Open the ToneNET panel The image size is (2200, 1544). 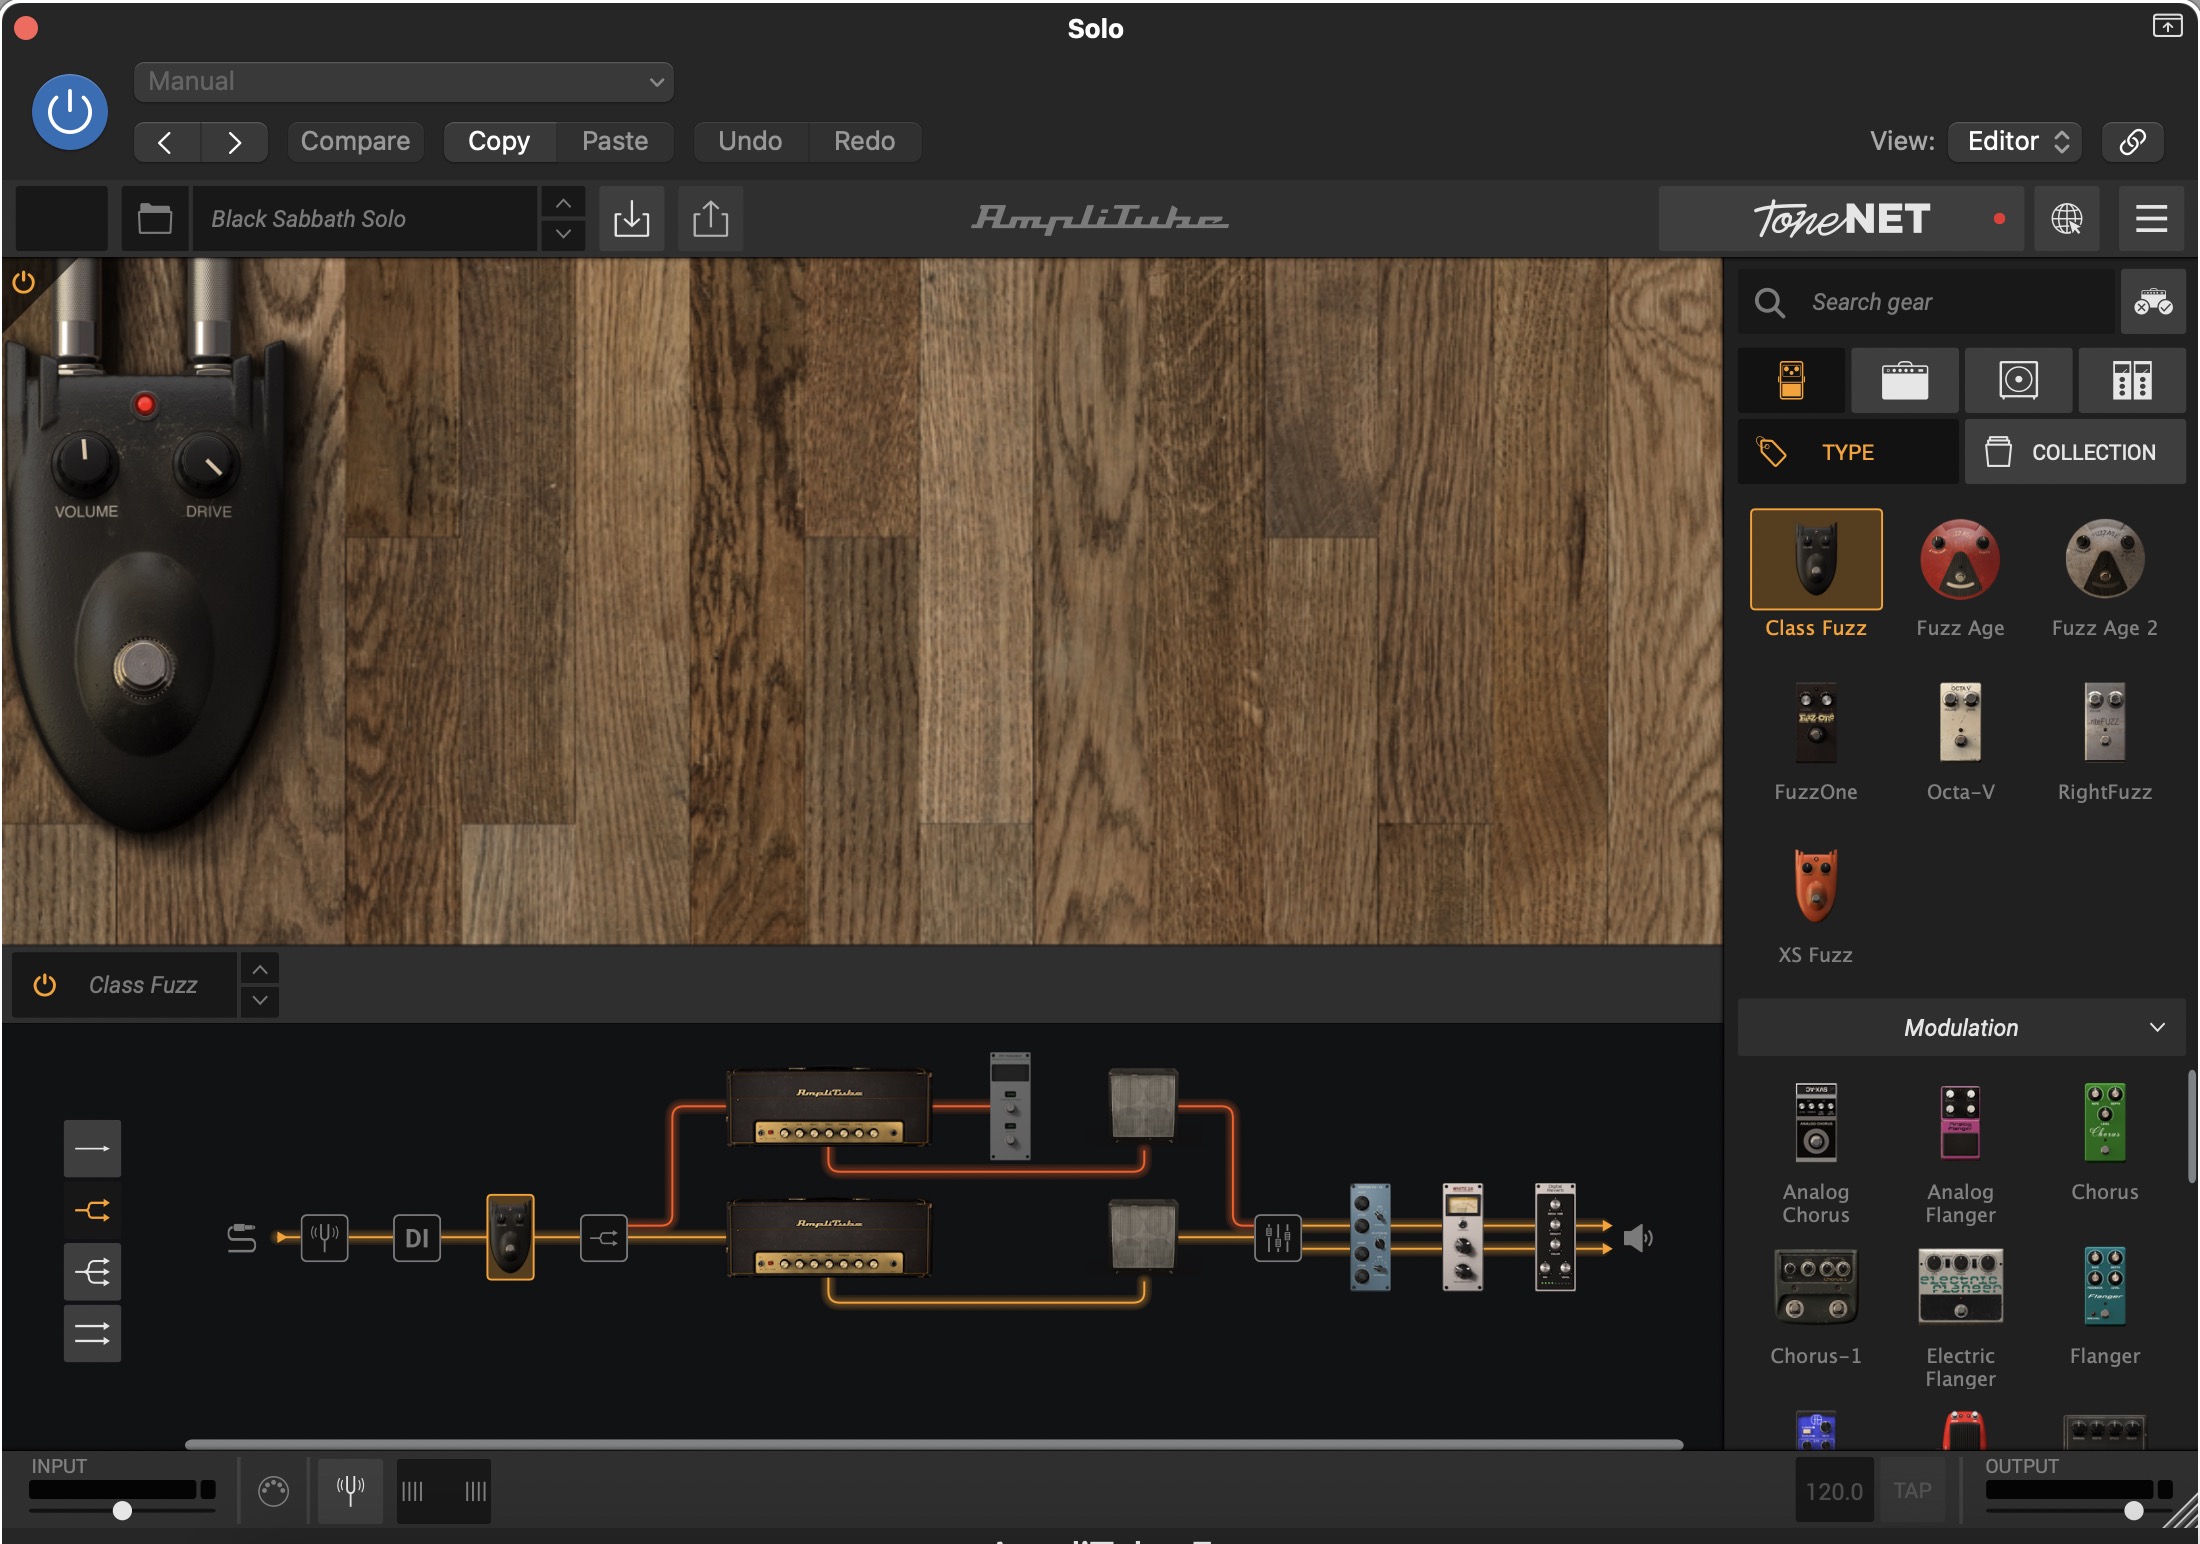point(1841,218)
